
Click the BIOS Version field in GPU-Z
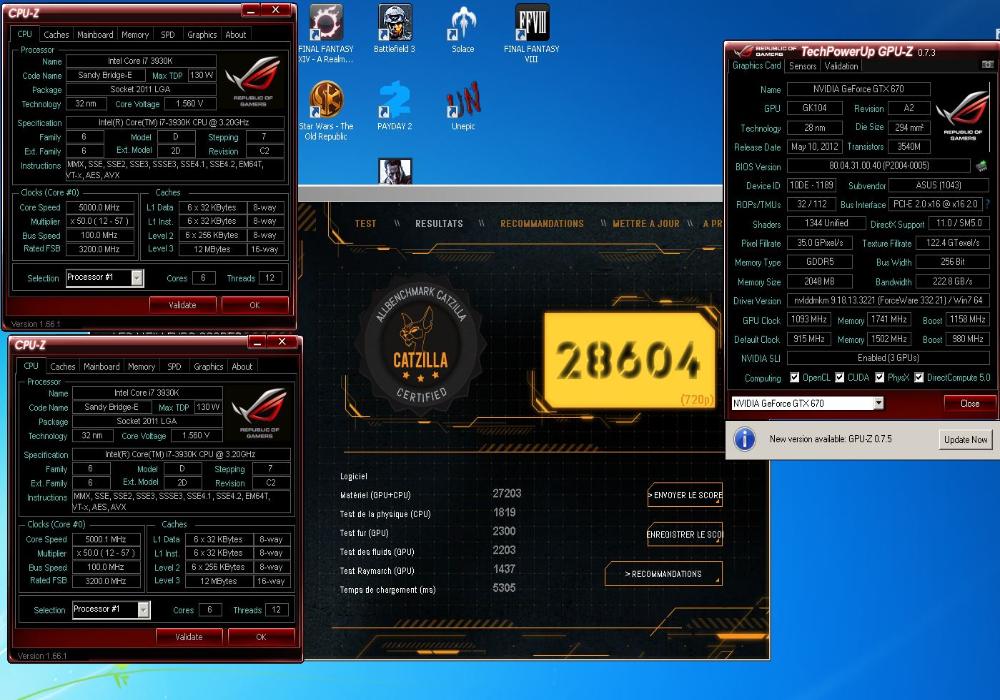pyautogui.click(x=879, y=166)
